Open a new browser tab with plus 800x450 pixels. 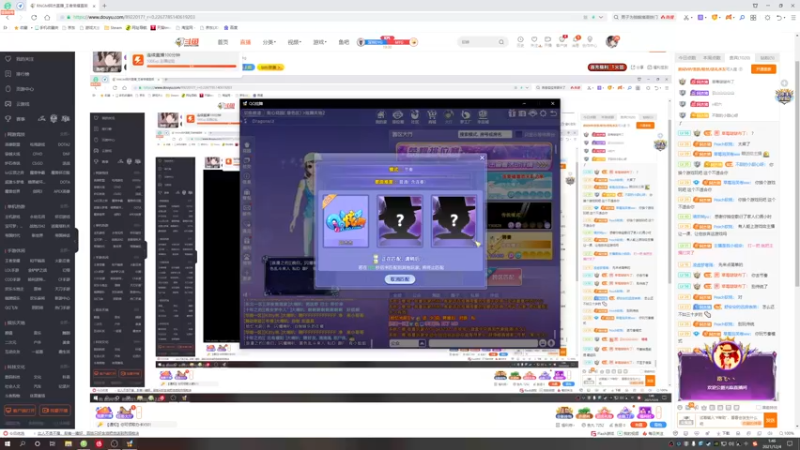(x=104, y=6)
